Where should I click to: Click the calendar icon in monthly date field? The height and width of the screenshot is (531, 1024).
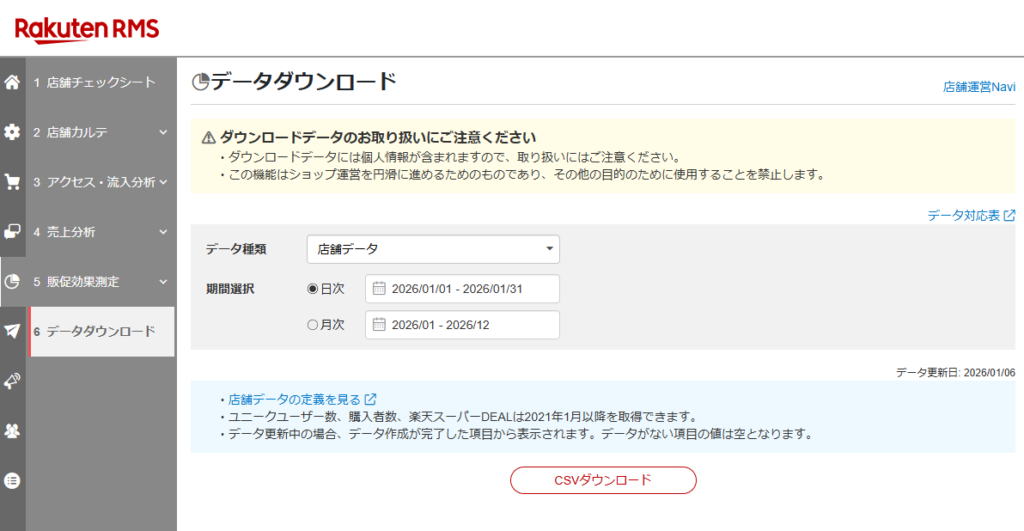click(x=379, y=325)
